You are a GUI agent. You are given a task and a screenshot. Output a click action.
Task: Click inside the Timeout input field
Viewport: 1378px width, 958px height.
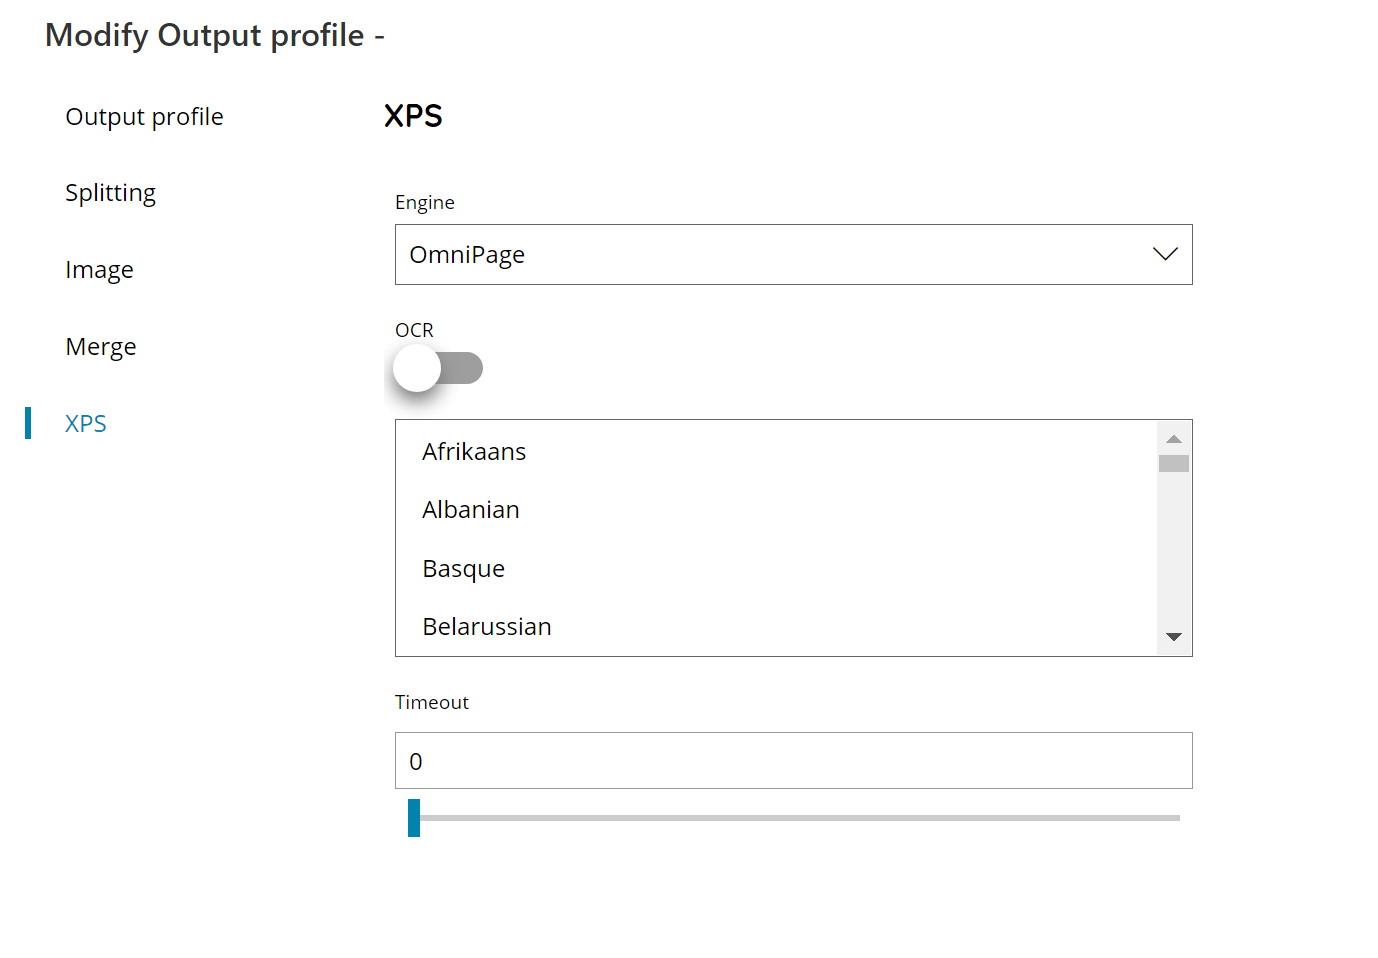pyautogui.click(x=793, y=760)
